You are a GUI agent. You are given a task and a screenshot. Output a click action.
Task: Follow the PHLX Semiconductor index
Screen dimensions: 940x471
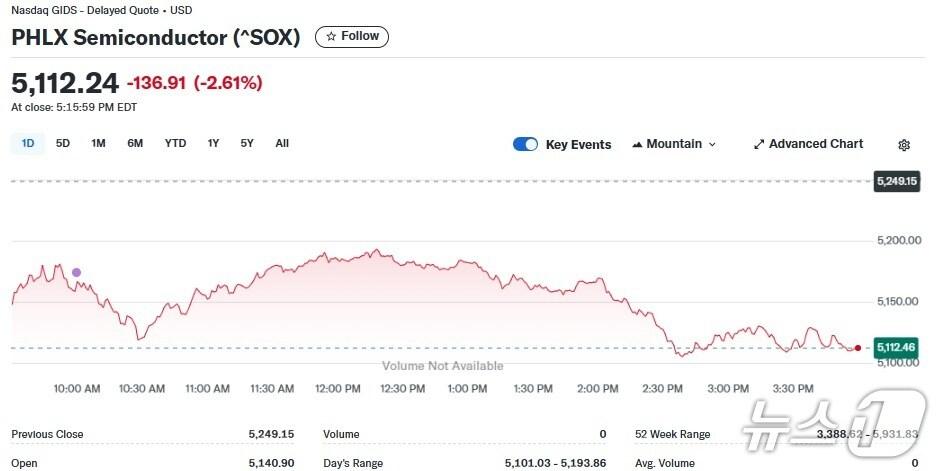tap(352, 36)
